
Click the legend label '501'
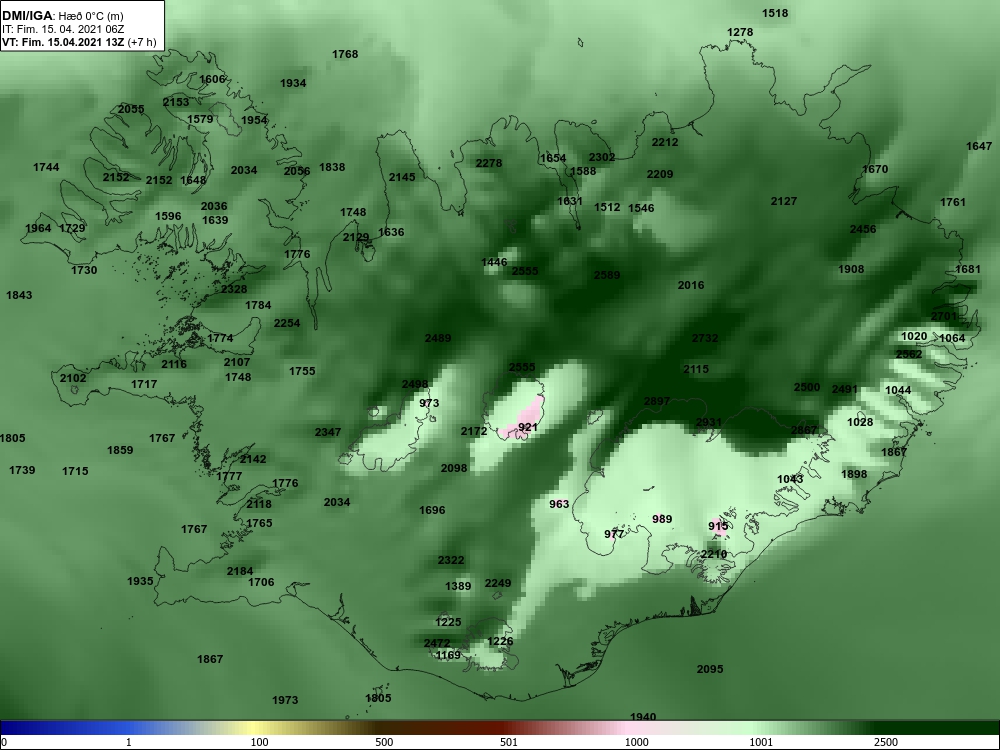point(508,742)
